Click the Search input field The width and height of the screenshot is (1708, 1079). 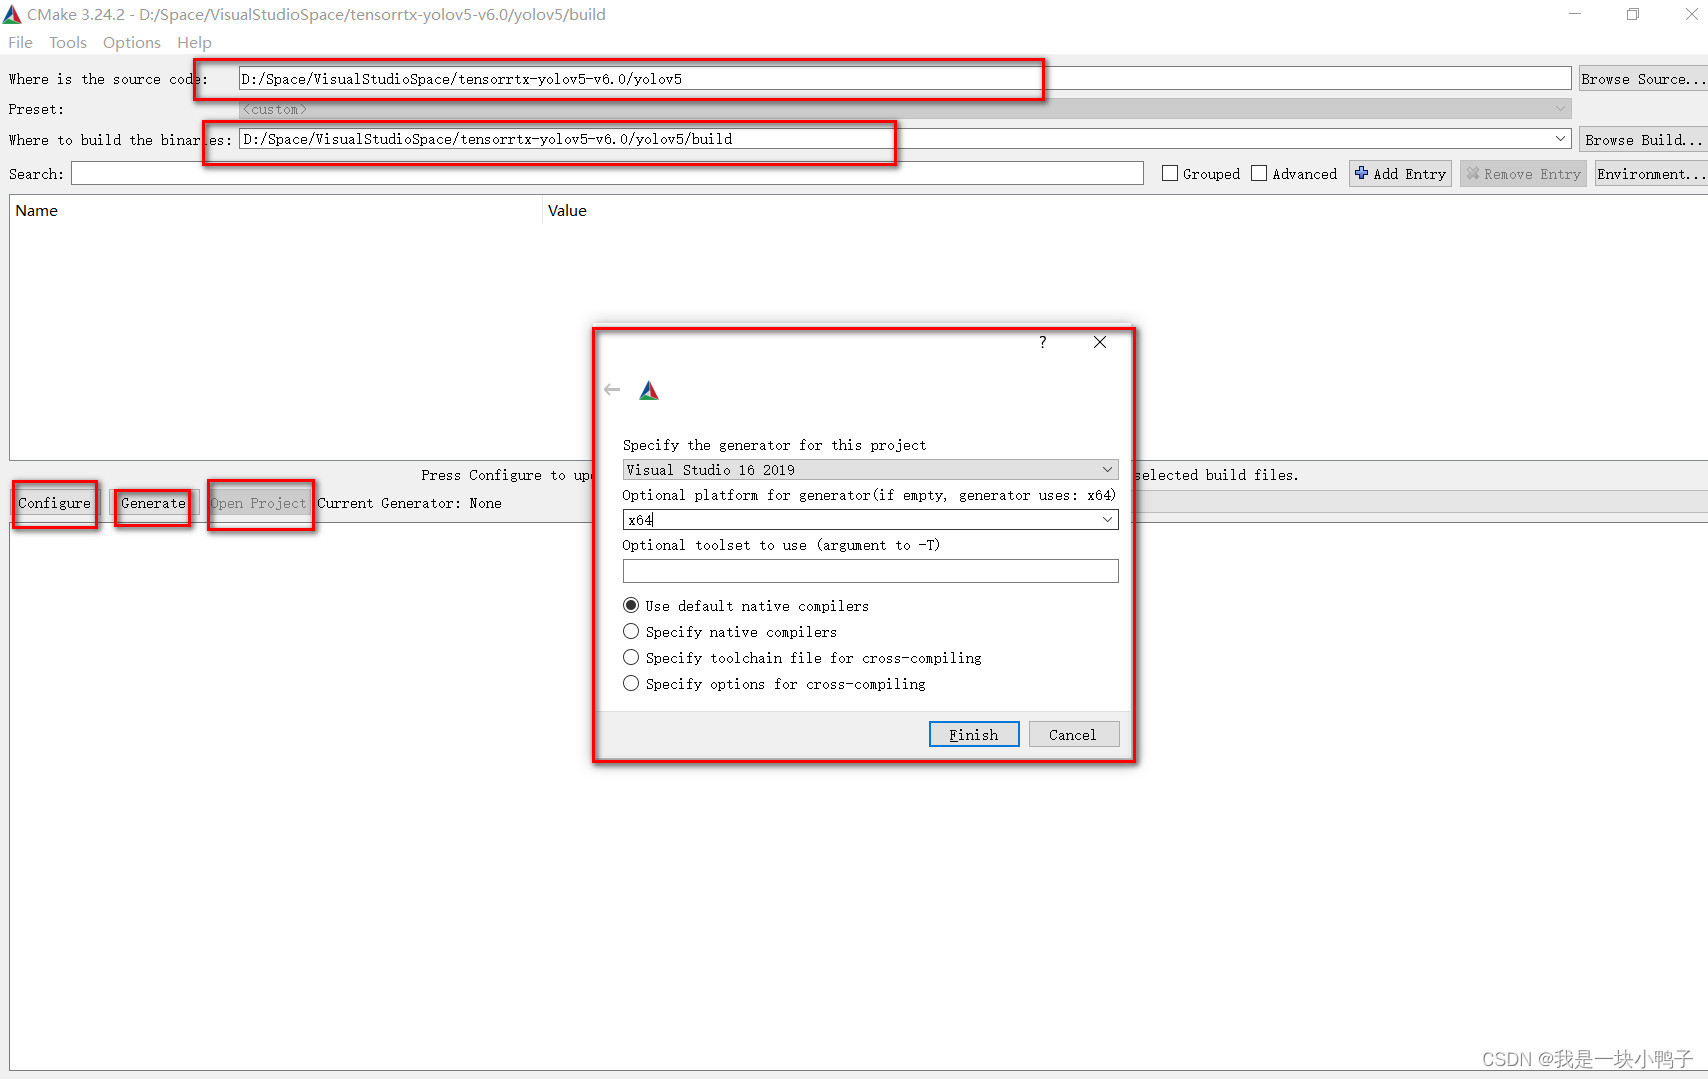[607, 174]
